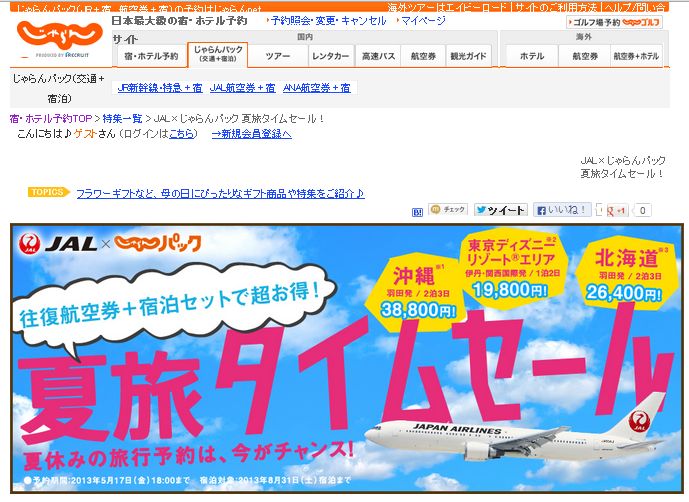Screen dimensions: 689x502
Task: Click the 往復航空券+宿泊セット speech bubble
Action: click(174, 308)
